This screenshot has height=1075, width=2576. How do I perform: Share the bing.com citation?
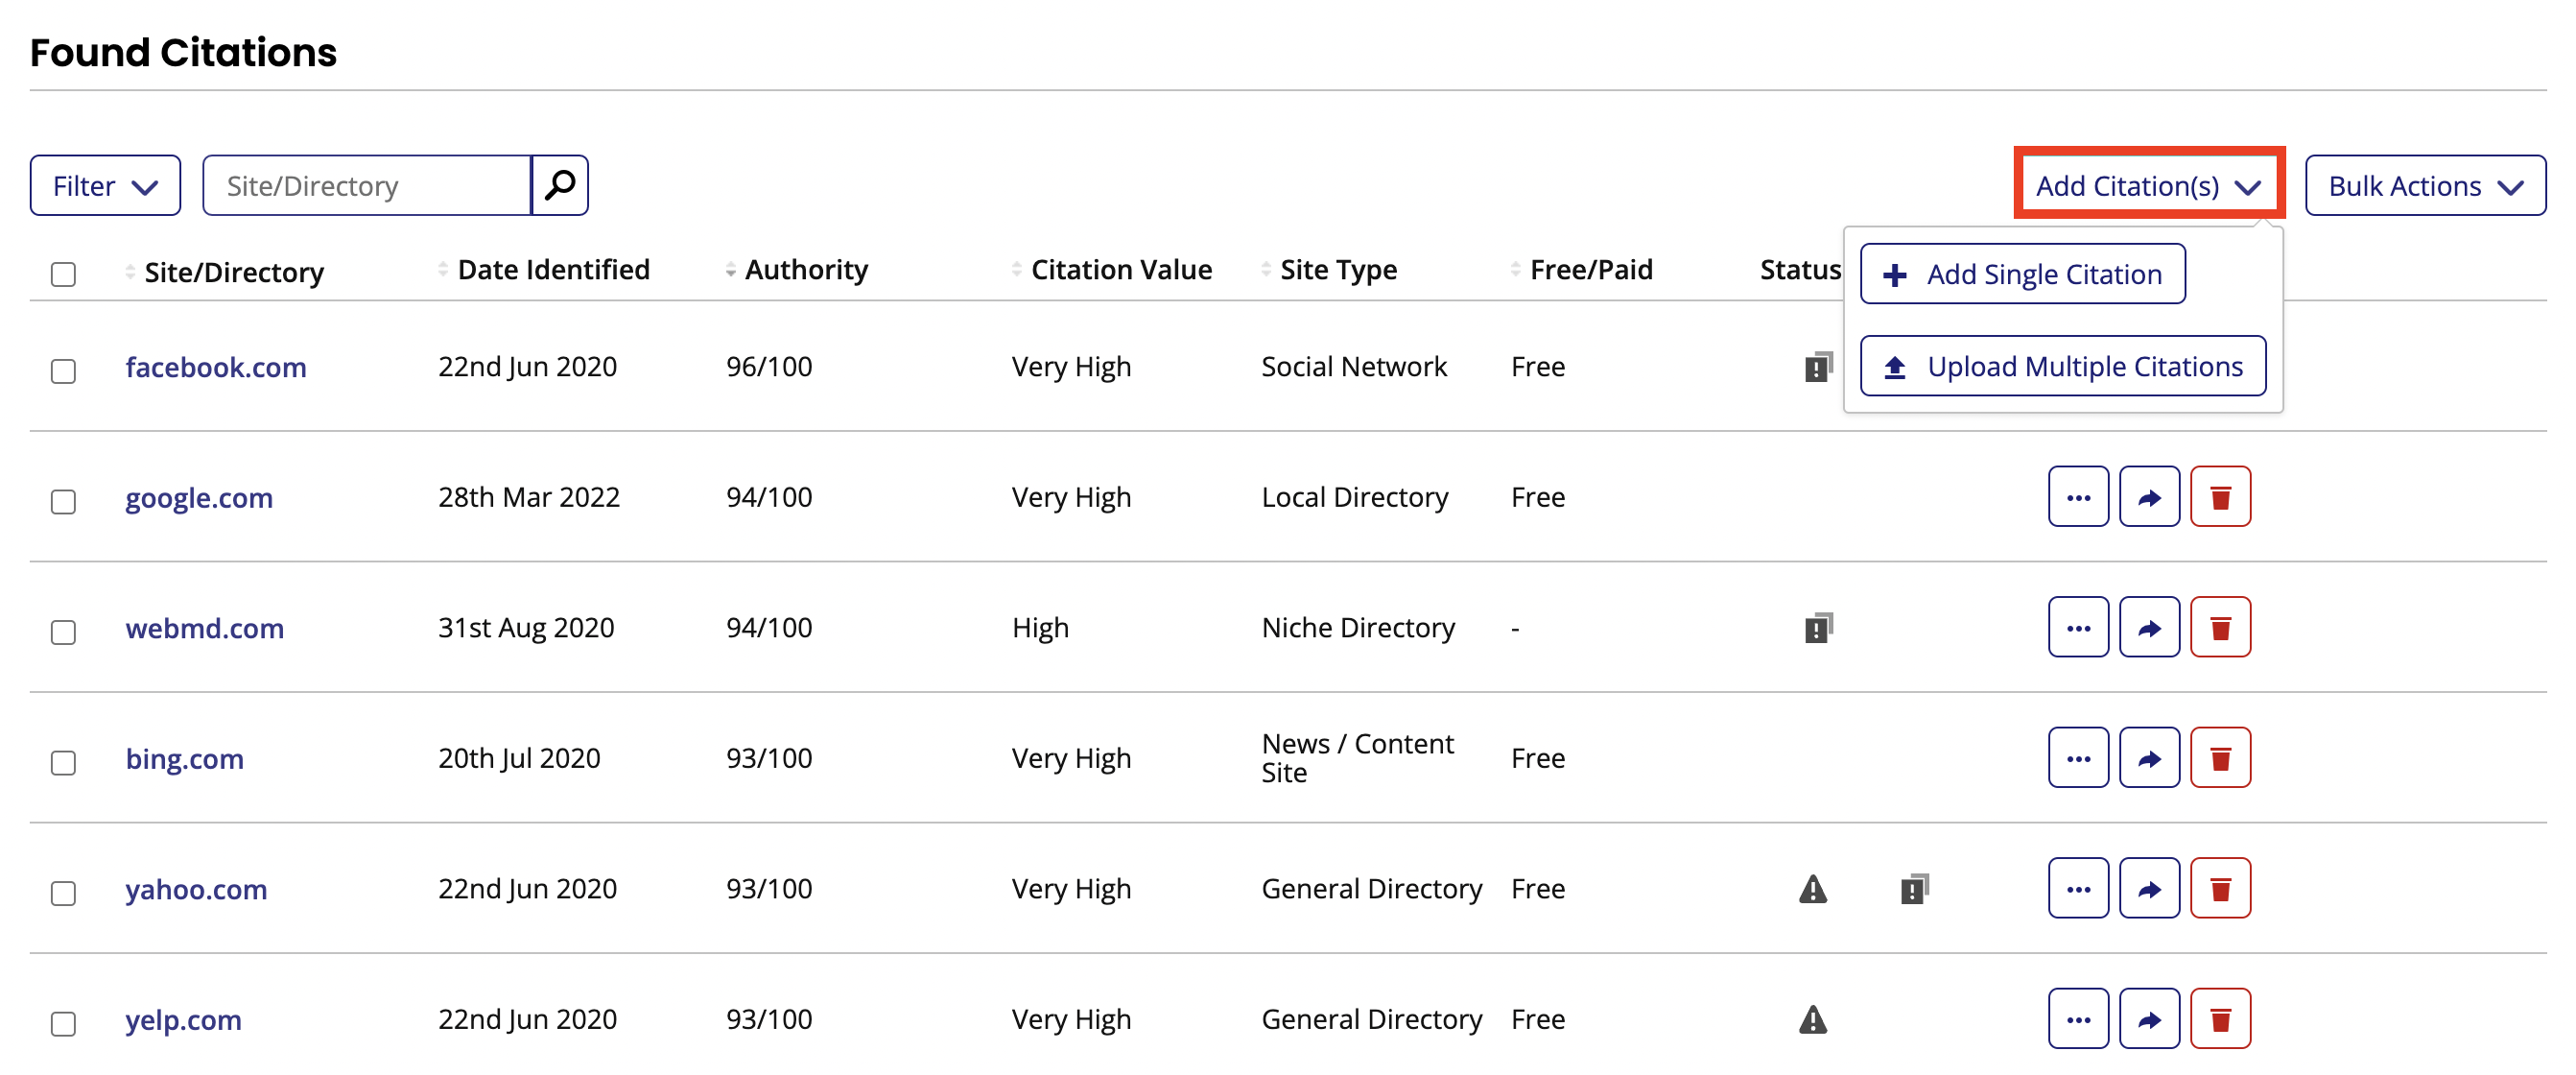(x=2149, y=758)
